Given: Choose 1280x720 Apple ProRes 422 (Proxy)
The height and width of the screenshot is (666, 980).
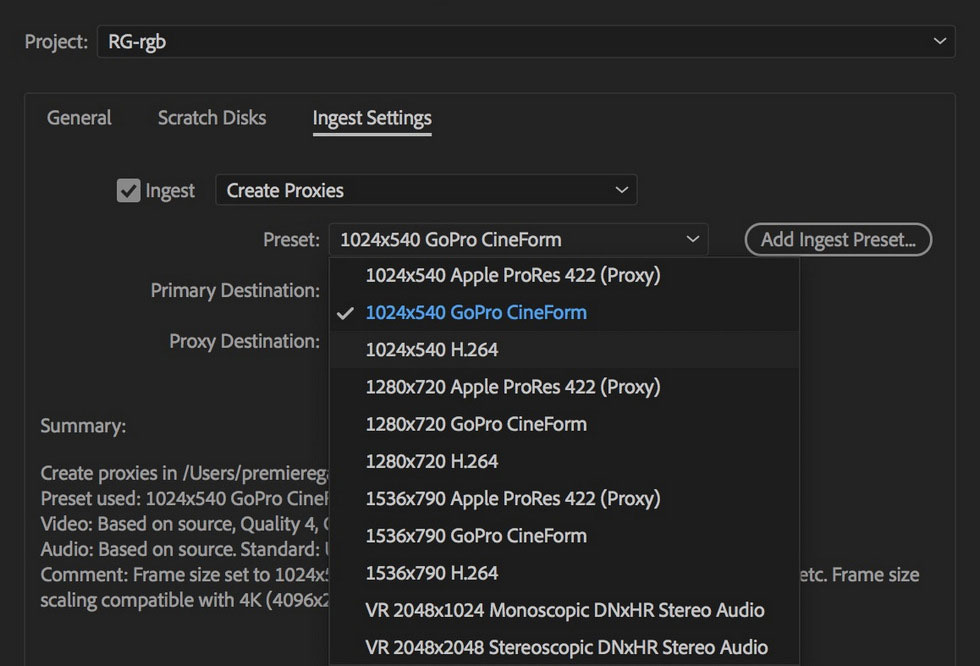Looking at the screenshot, I should 513,387.
